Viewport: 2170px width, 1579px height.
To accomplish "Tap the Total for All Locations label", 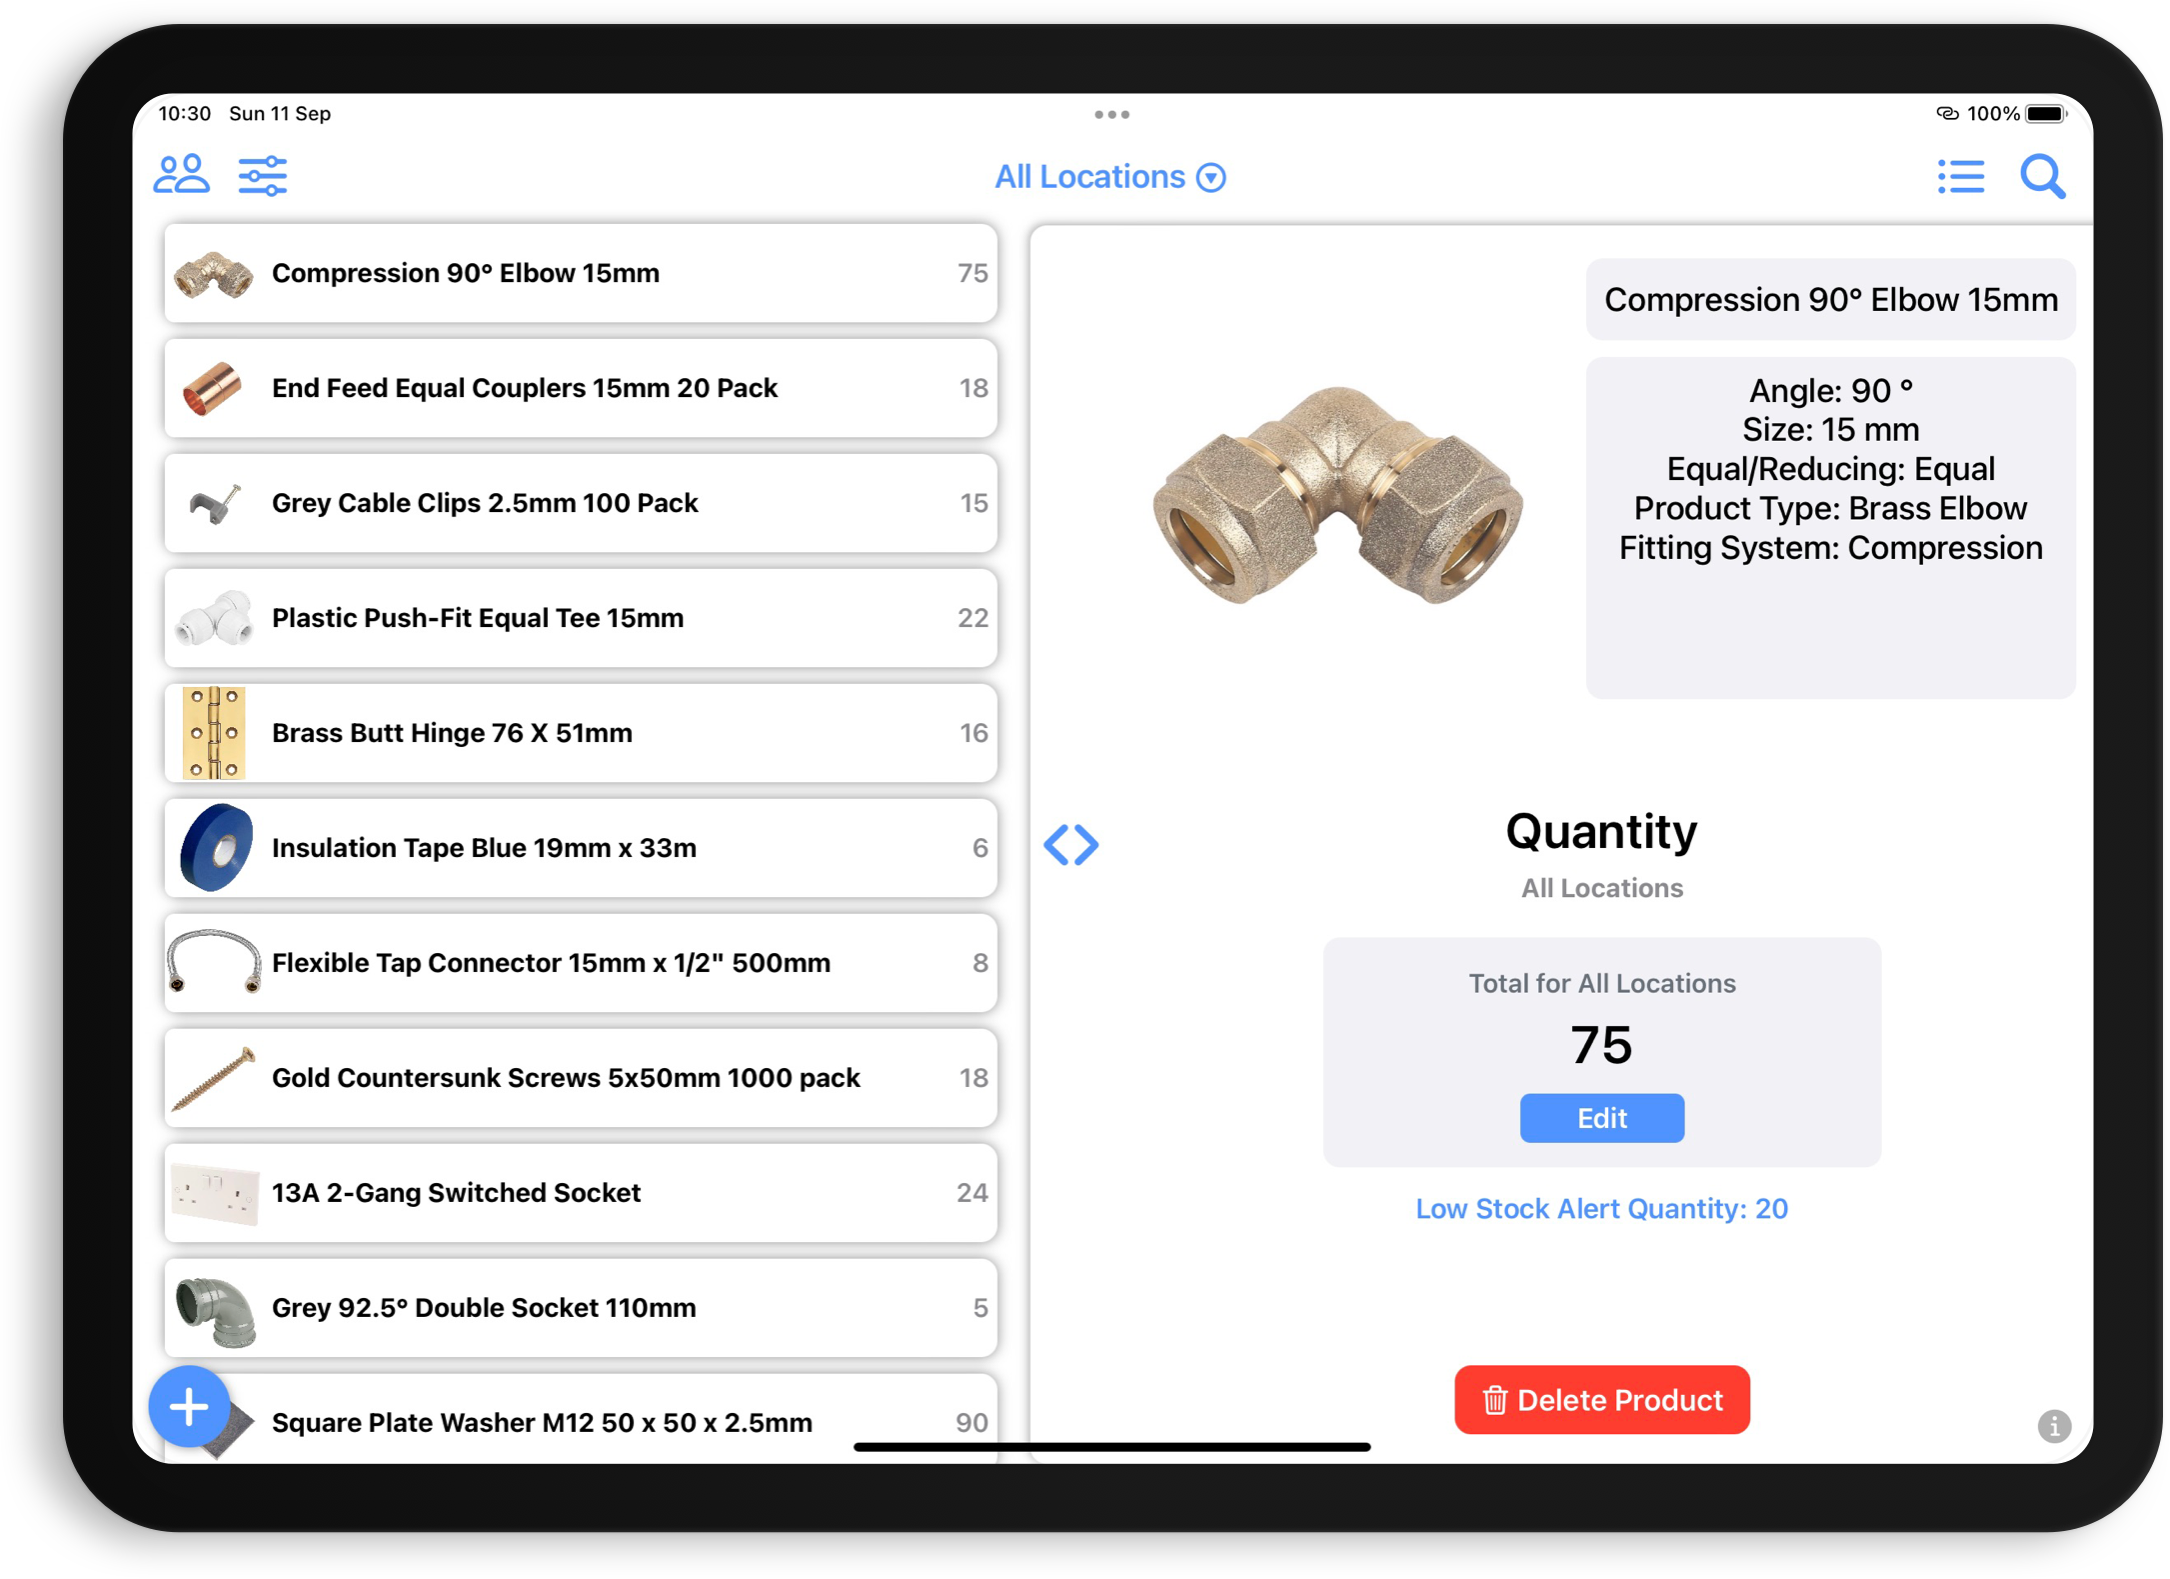I will coord(1601,984).
